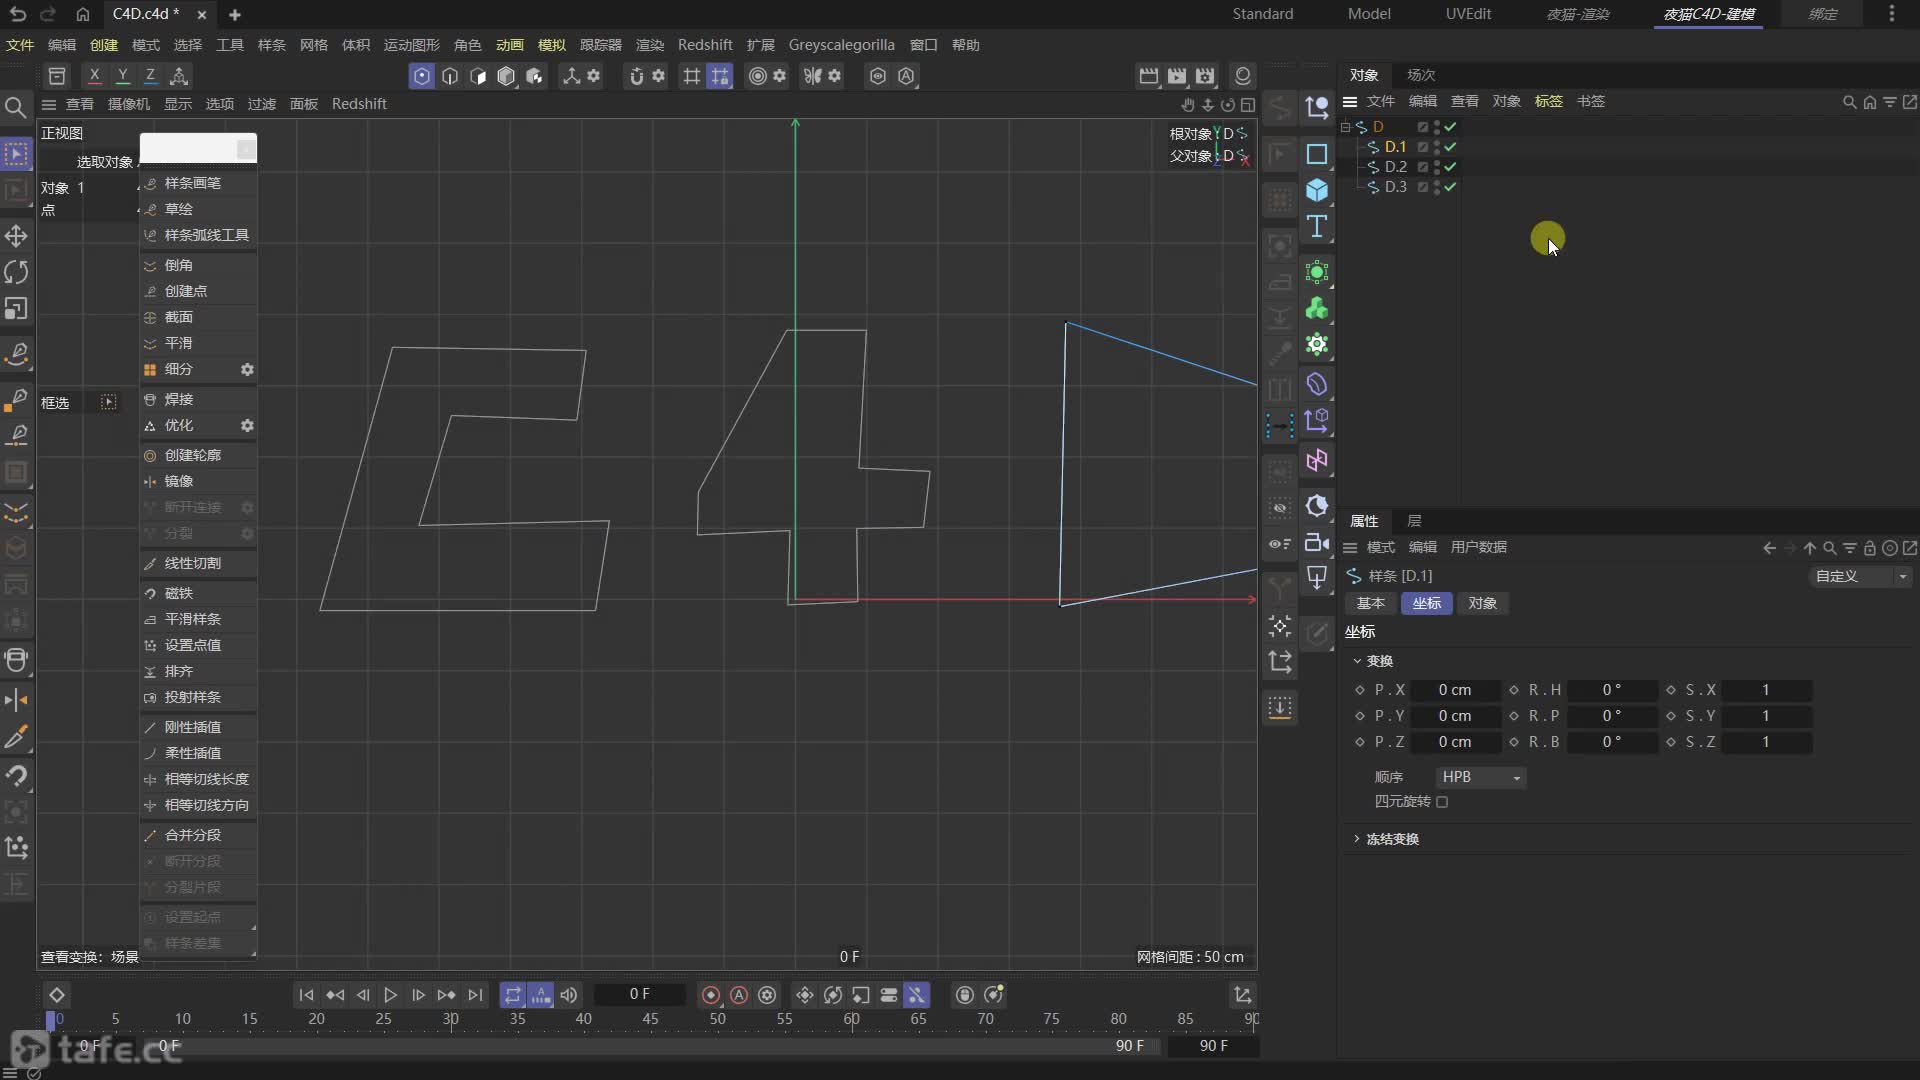Choose 创建轮廓 from the spline popup
The height and width of the screenshot is (1080, 1920).
pyautogui.click(x=198, y=455)
